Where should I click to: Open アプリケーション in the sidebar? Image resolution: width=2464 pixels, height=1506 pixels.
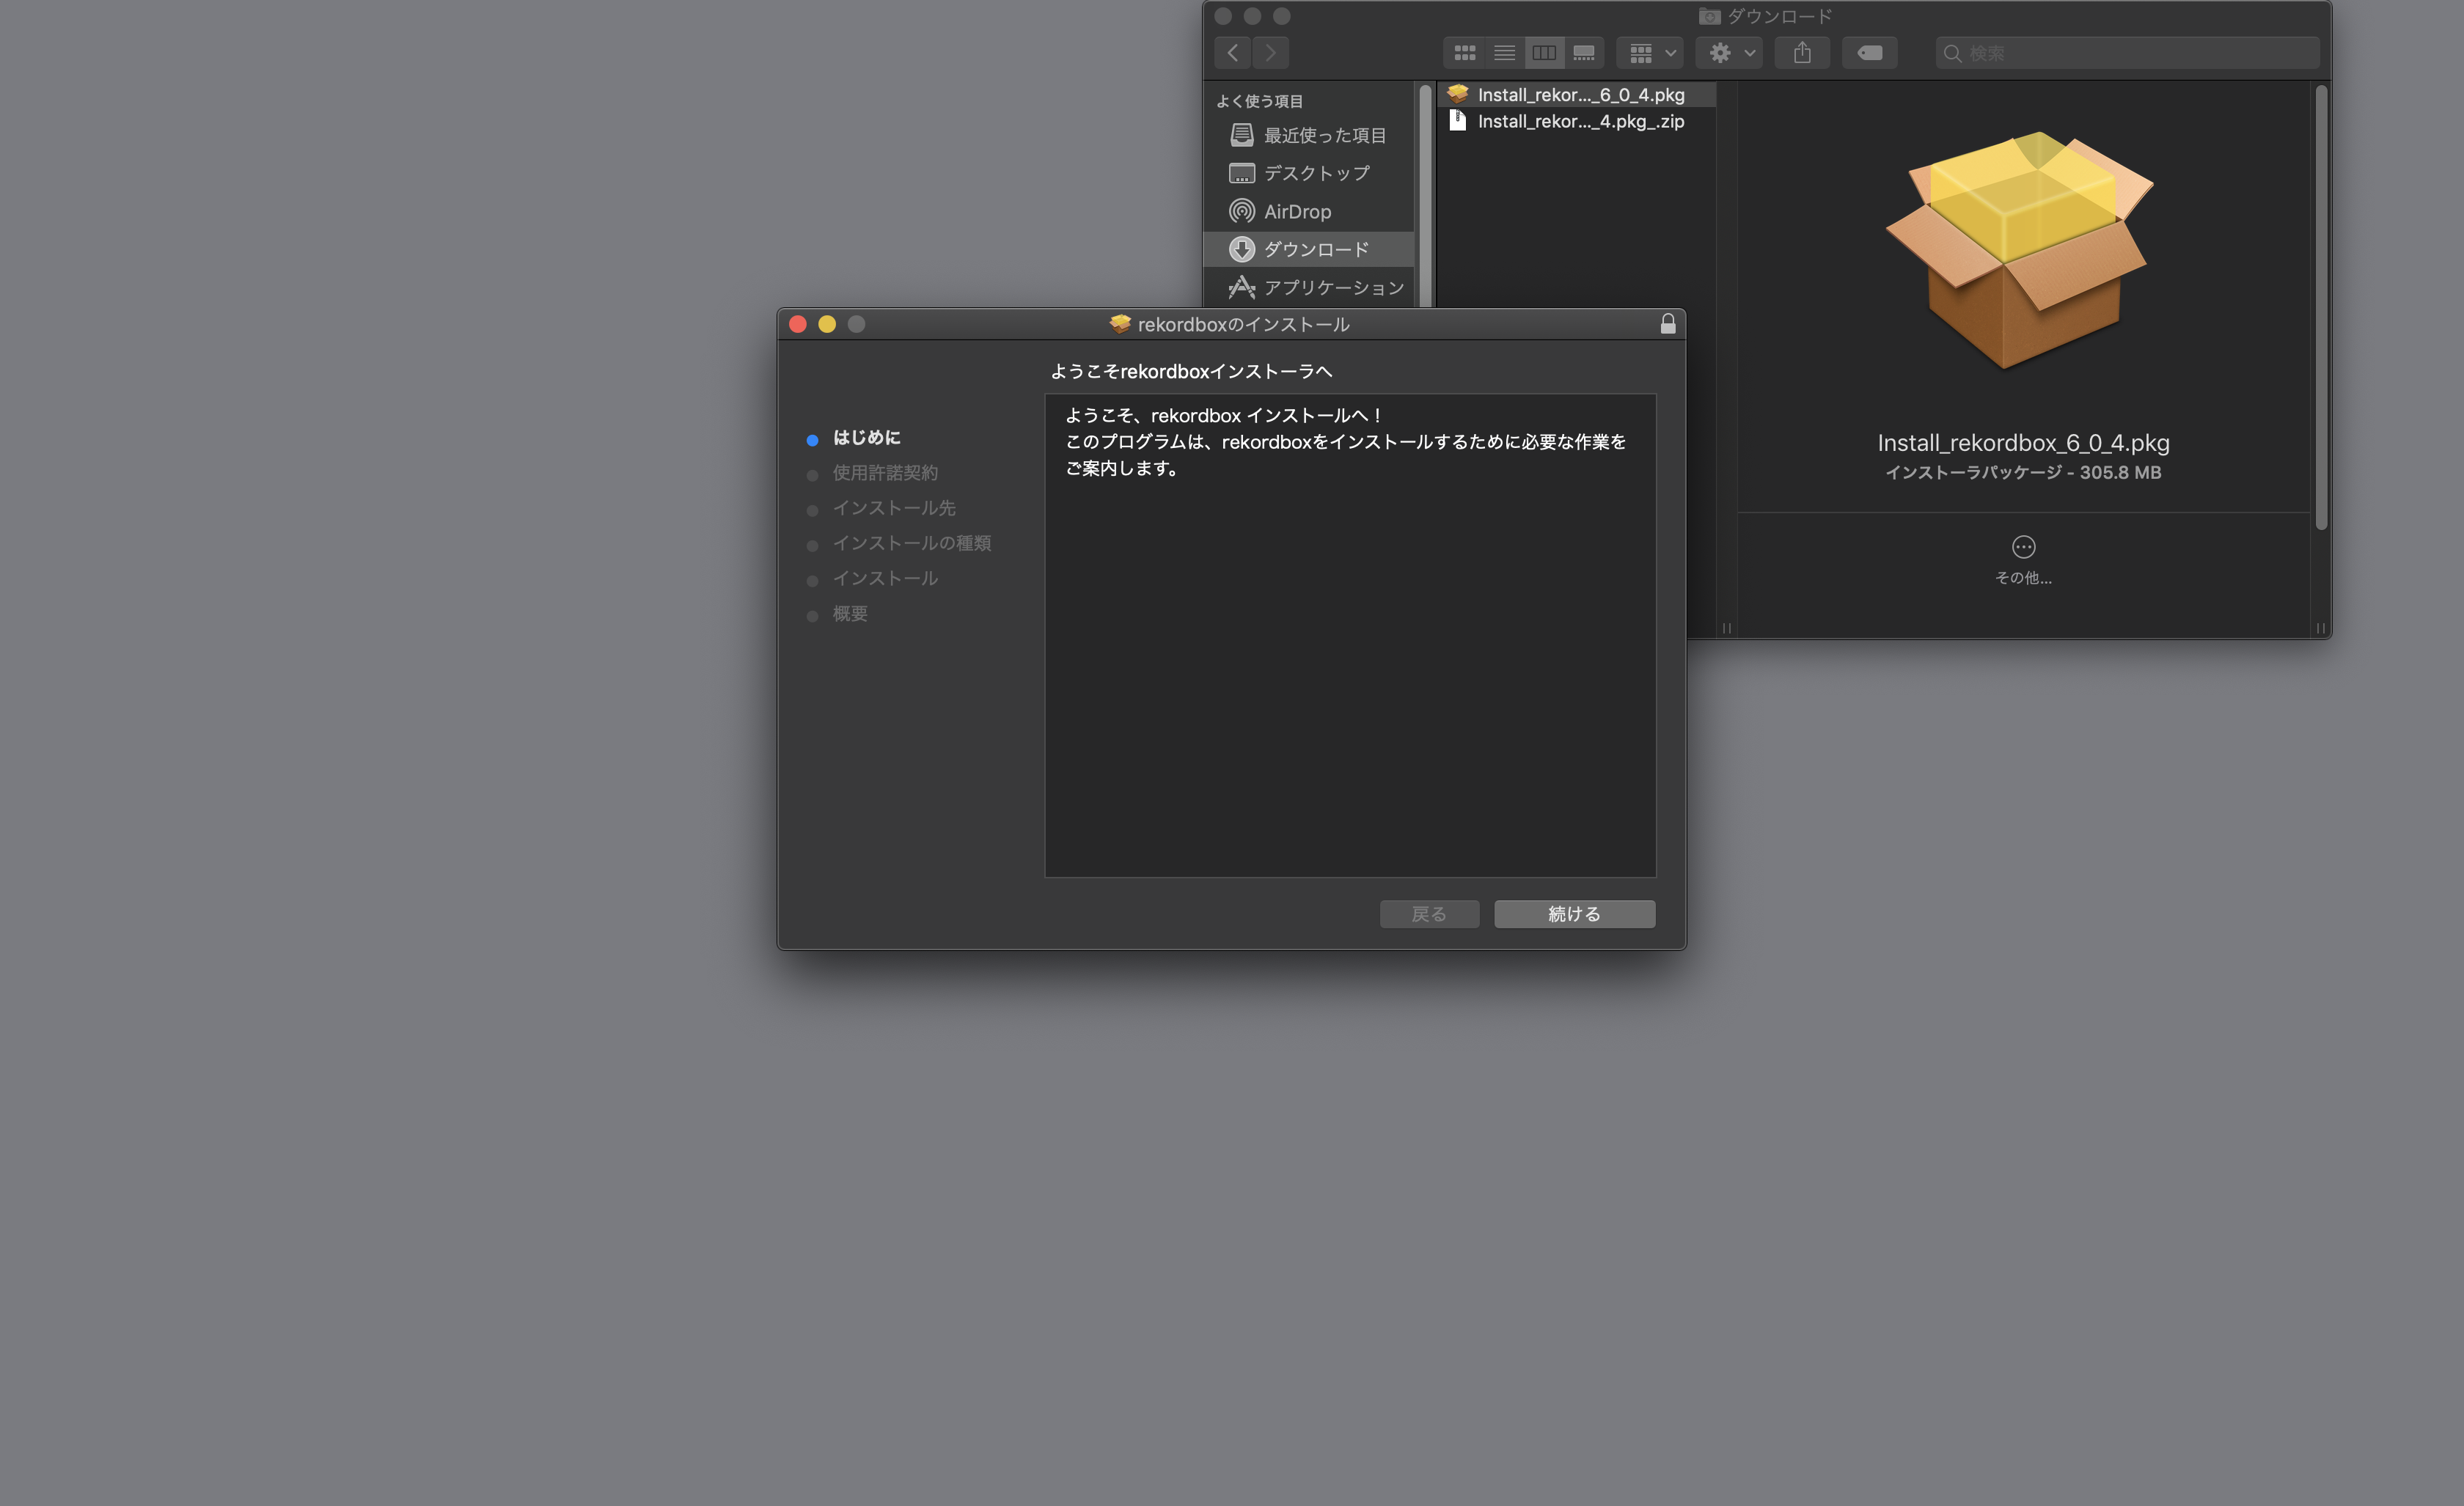[1333, 287]
